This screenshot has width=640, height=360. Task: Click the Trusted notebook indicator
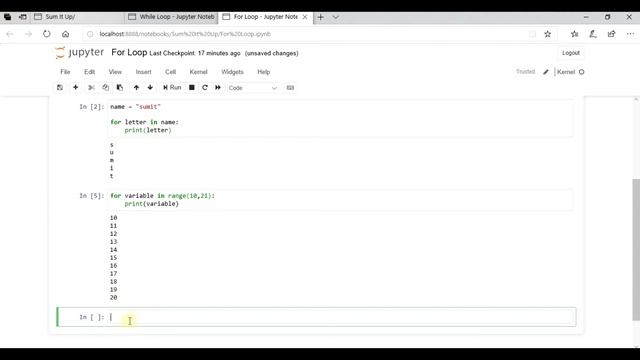(x=525, y=71)
